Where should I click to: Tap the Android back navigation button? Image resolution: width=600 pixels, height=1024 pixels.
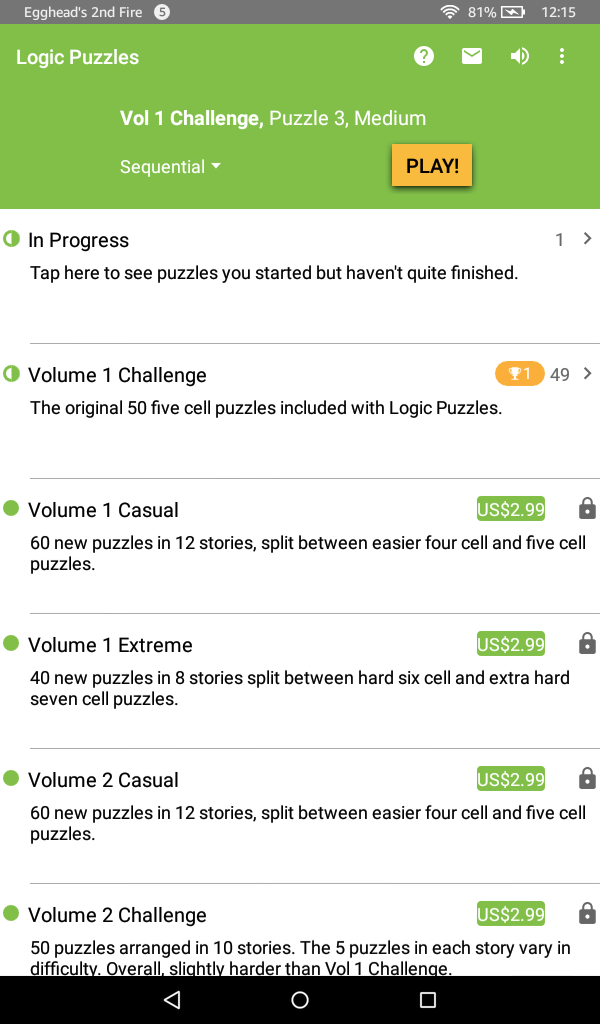click(x=172, y=1000)
